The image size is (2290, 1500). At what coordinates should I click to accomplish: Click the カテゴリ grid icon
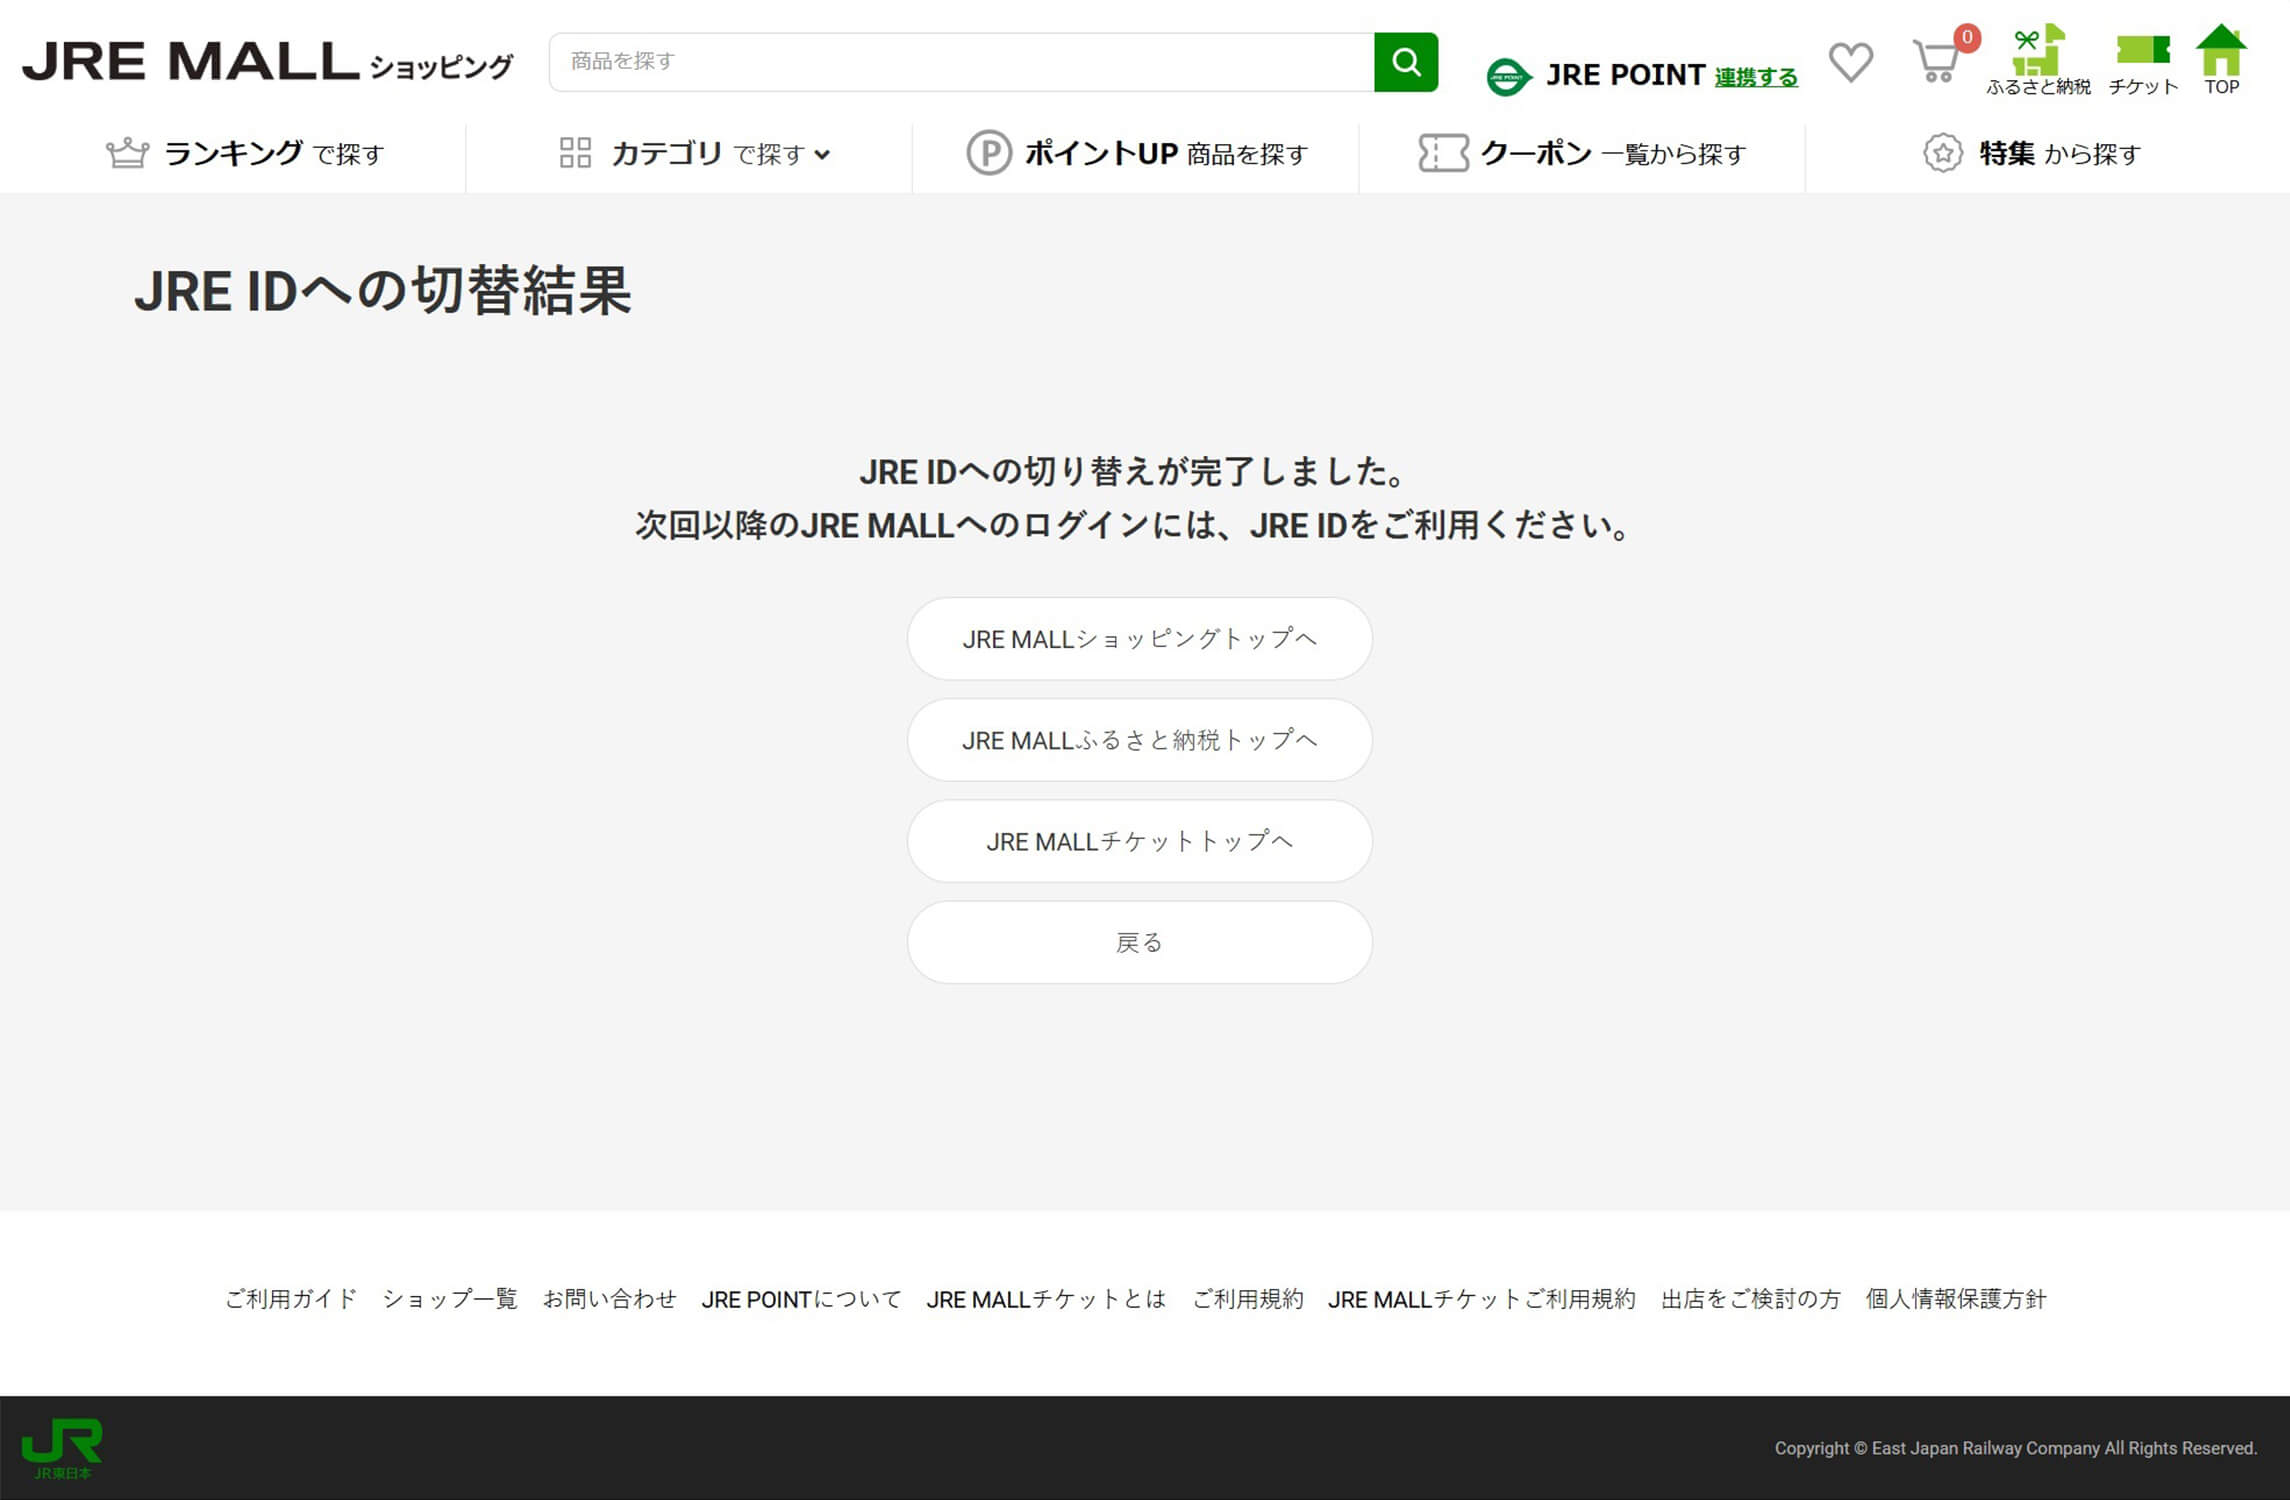point(575,153)
